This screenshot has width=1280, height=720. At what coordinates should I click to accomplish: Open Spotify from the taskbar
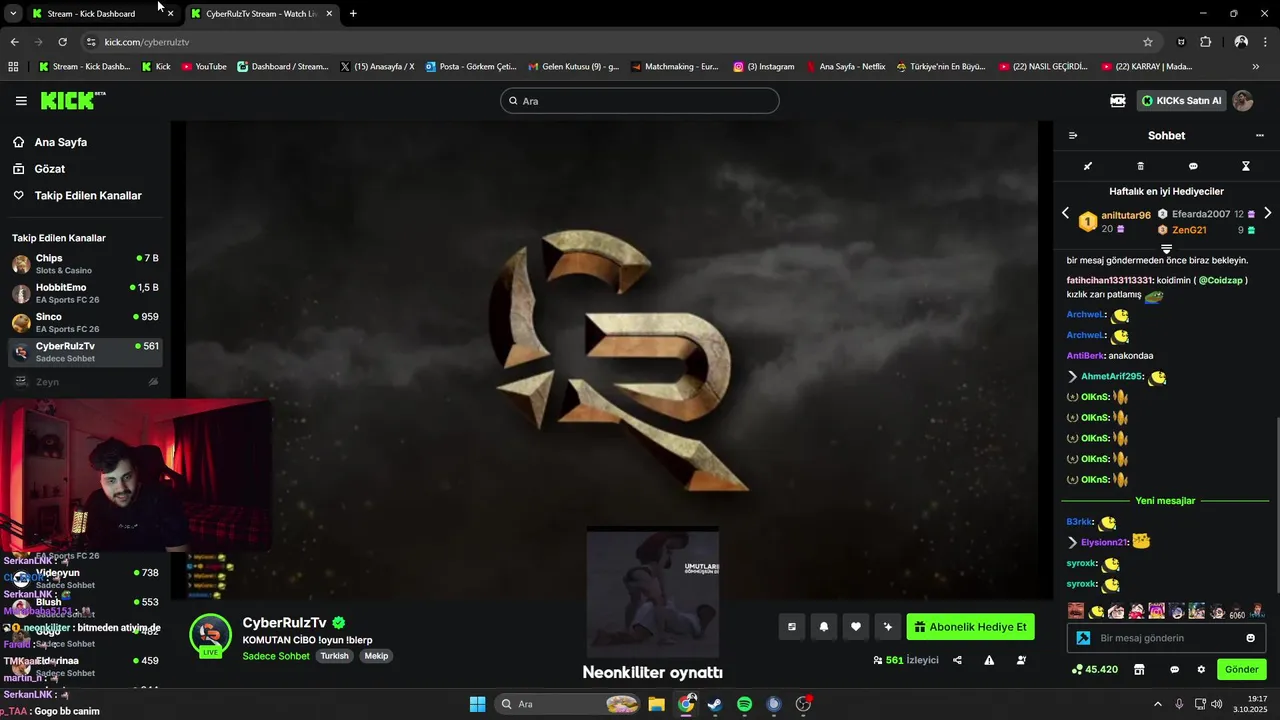(744, 704)
